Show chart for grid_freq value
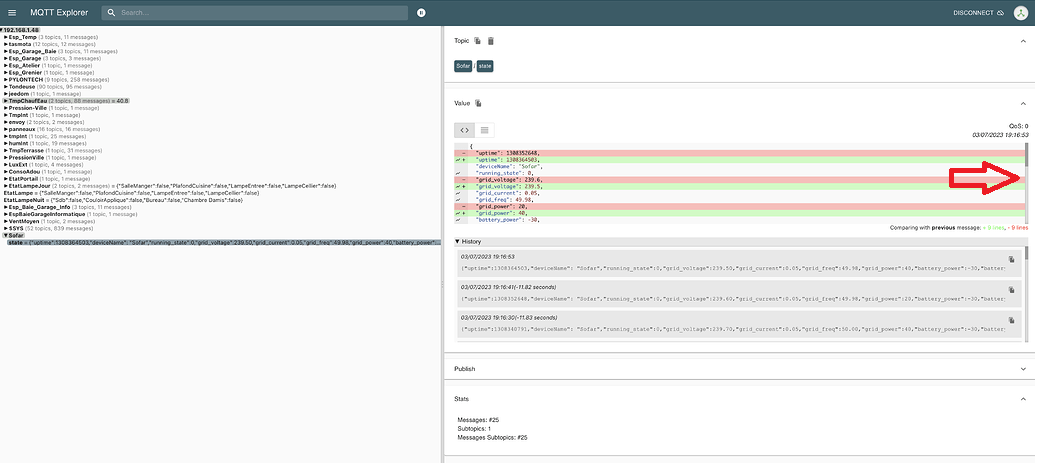 pos(459,199)
